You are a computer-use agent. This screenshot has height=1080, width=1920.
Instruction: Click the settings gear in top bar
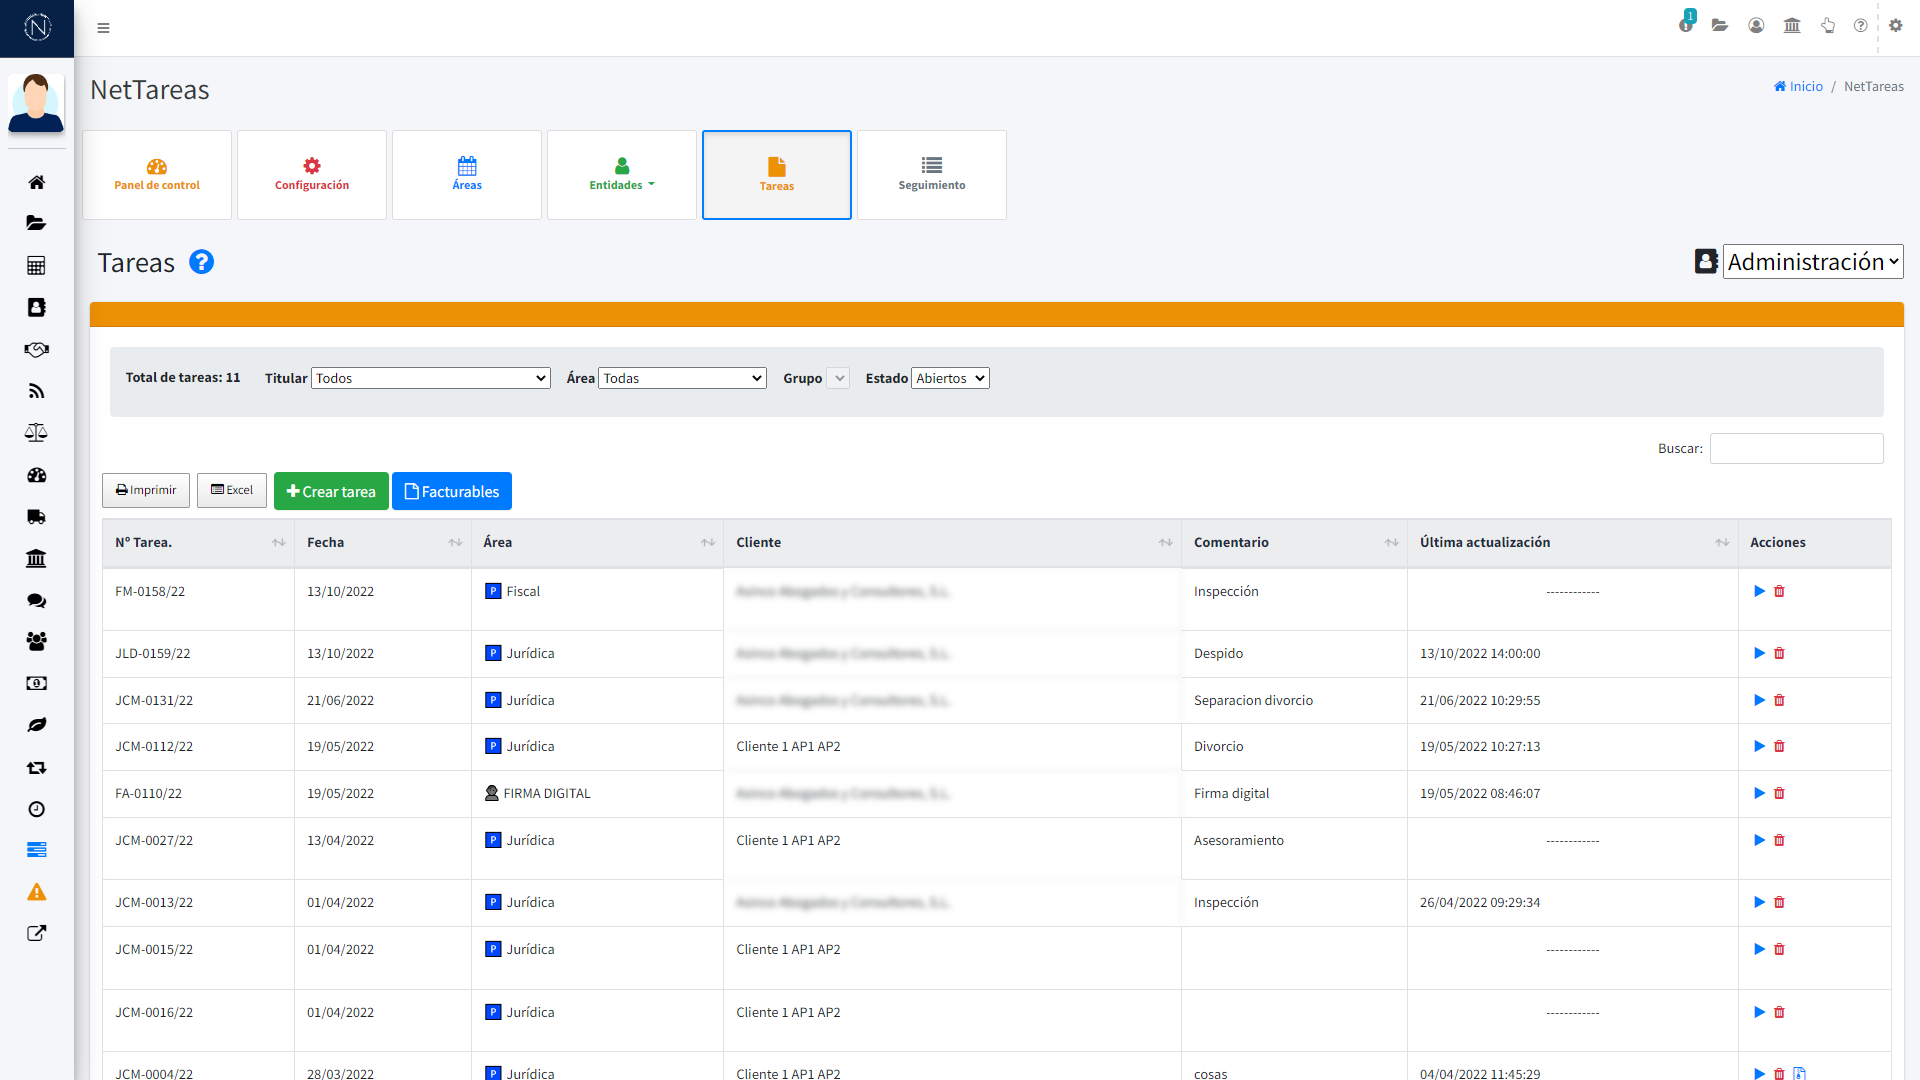click(1895, 25)
